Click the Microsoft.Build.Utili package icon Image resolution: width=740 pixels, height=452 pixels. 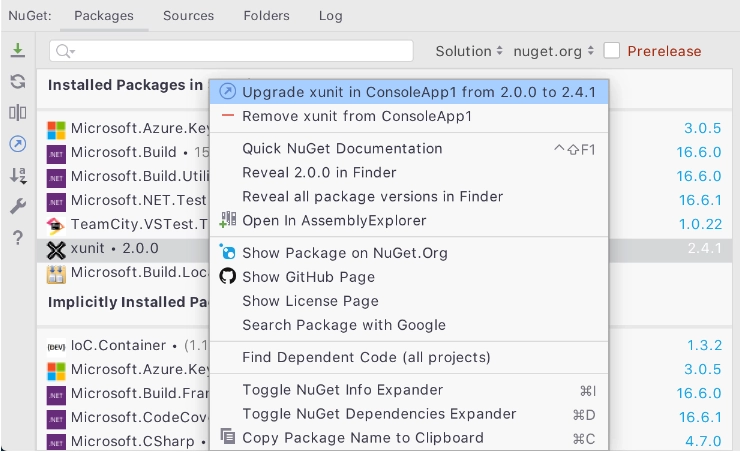tap(56, 178)
